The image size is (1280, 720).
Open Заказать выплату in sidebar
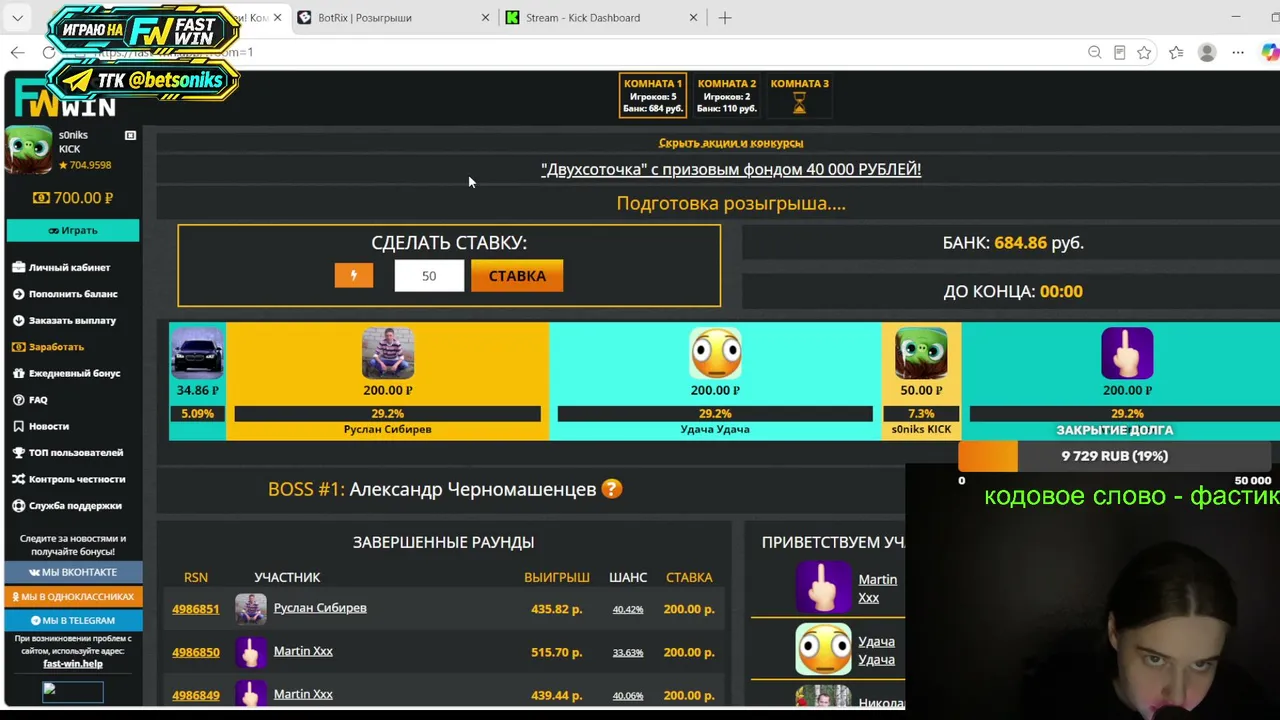coord(64,321)
